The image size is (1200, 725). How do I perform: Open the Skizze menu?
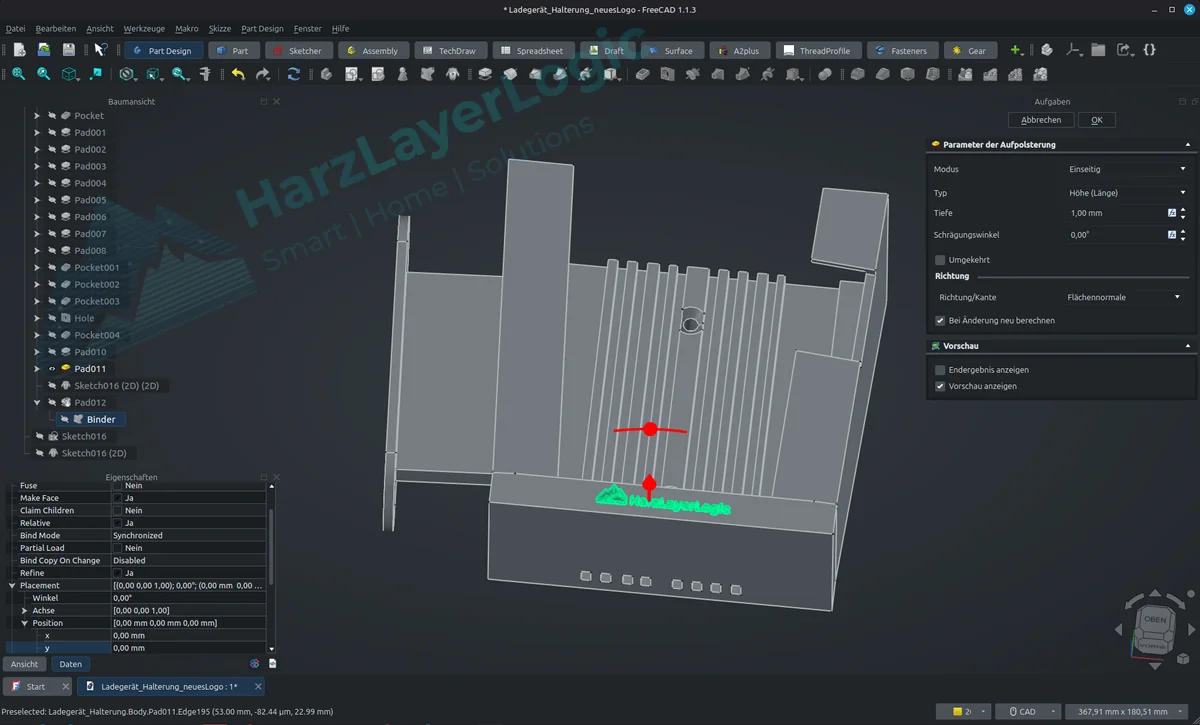(220, 29)
